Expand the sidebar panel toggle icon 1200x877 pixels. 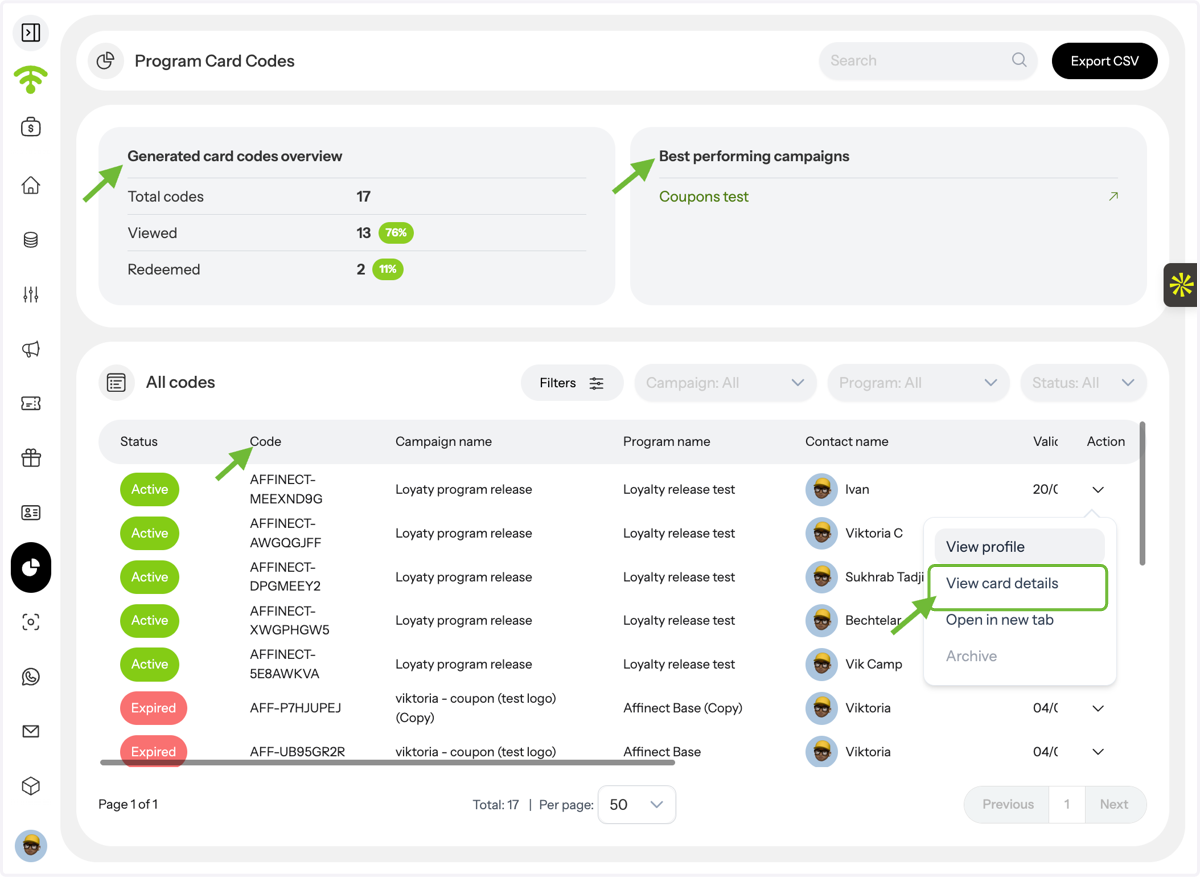(x=31, y=33)
